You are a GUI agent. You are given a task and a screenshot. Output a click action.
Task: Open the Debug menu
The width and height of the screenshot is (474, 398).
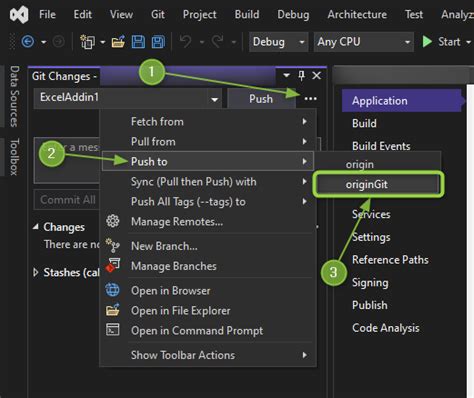coord(293,15)
